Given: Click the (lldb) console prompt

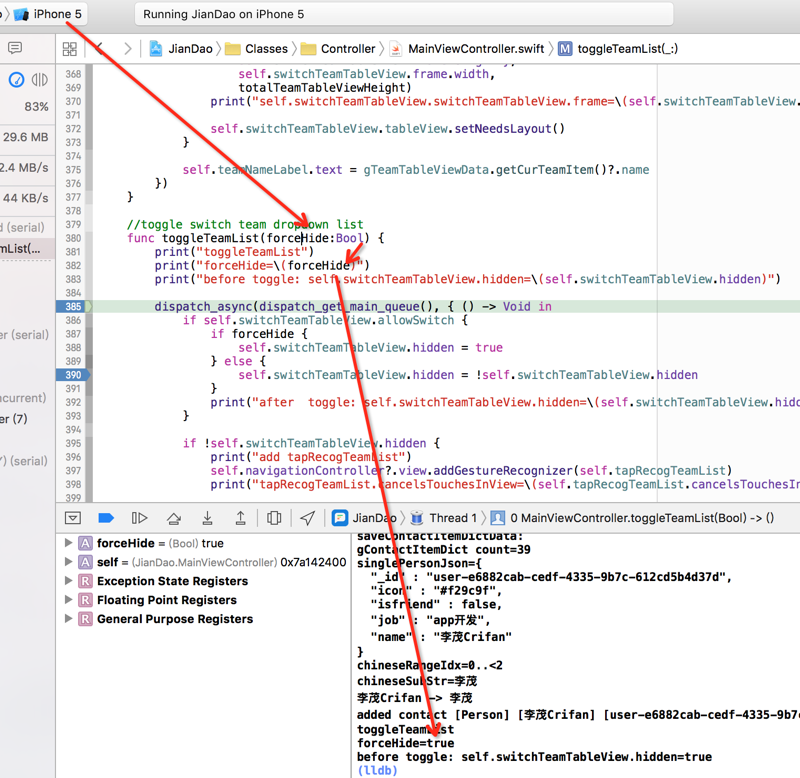Looking at the screenshot, I should (x=378, y=770).
